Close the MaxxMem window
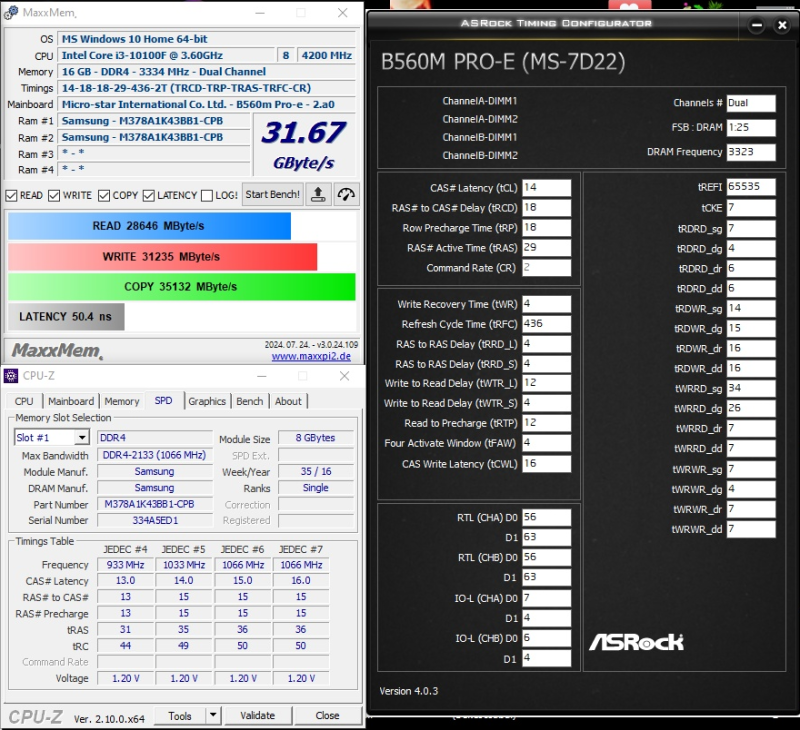 coord(343,13)
